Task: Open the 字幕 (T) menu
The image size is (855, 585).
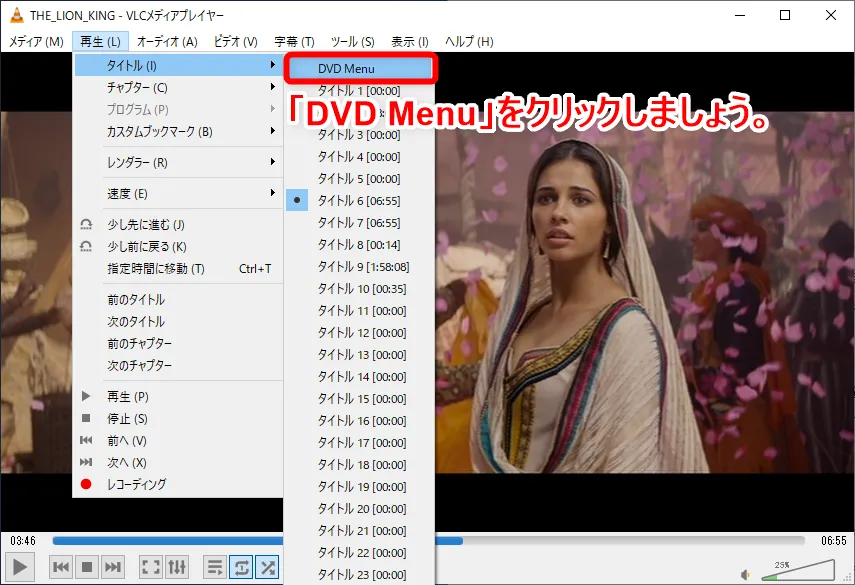Action: 294,41
